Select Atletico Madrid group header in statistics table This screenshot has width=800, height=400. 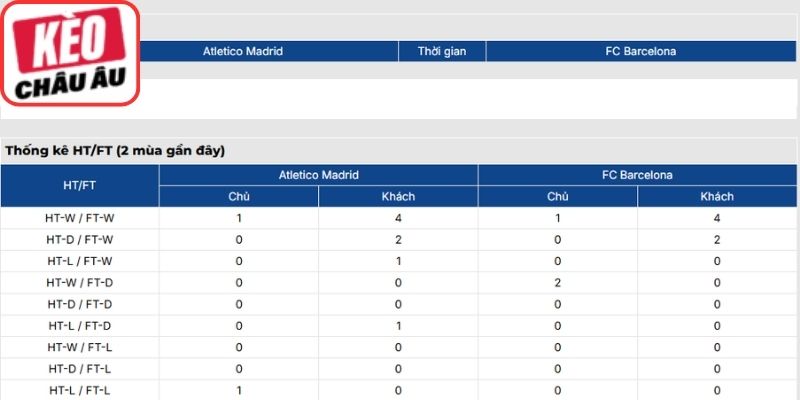(x=318, y=175)
